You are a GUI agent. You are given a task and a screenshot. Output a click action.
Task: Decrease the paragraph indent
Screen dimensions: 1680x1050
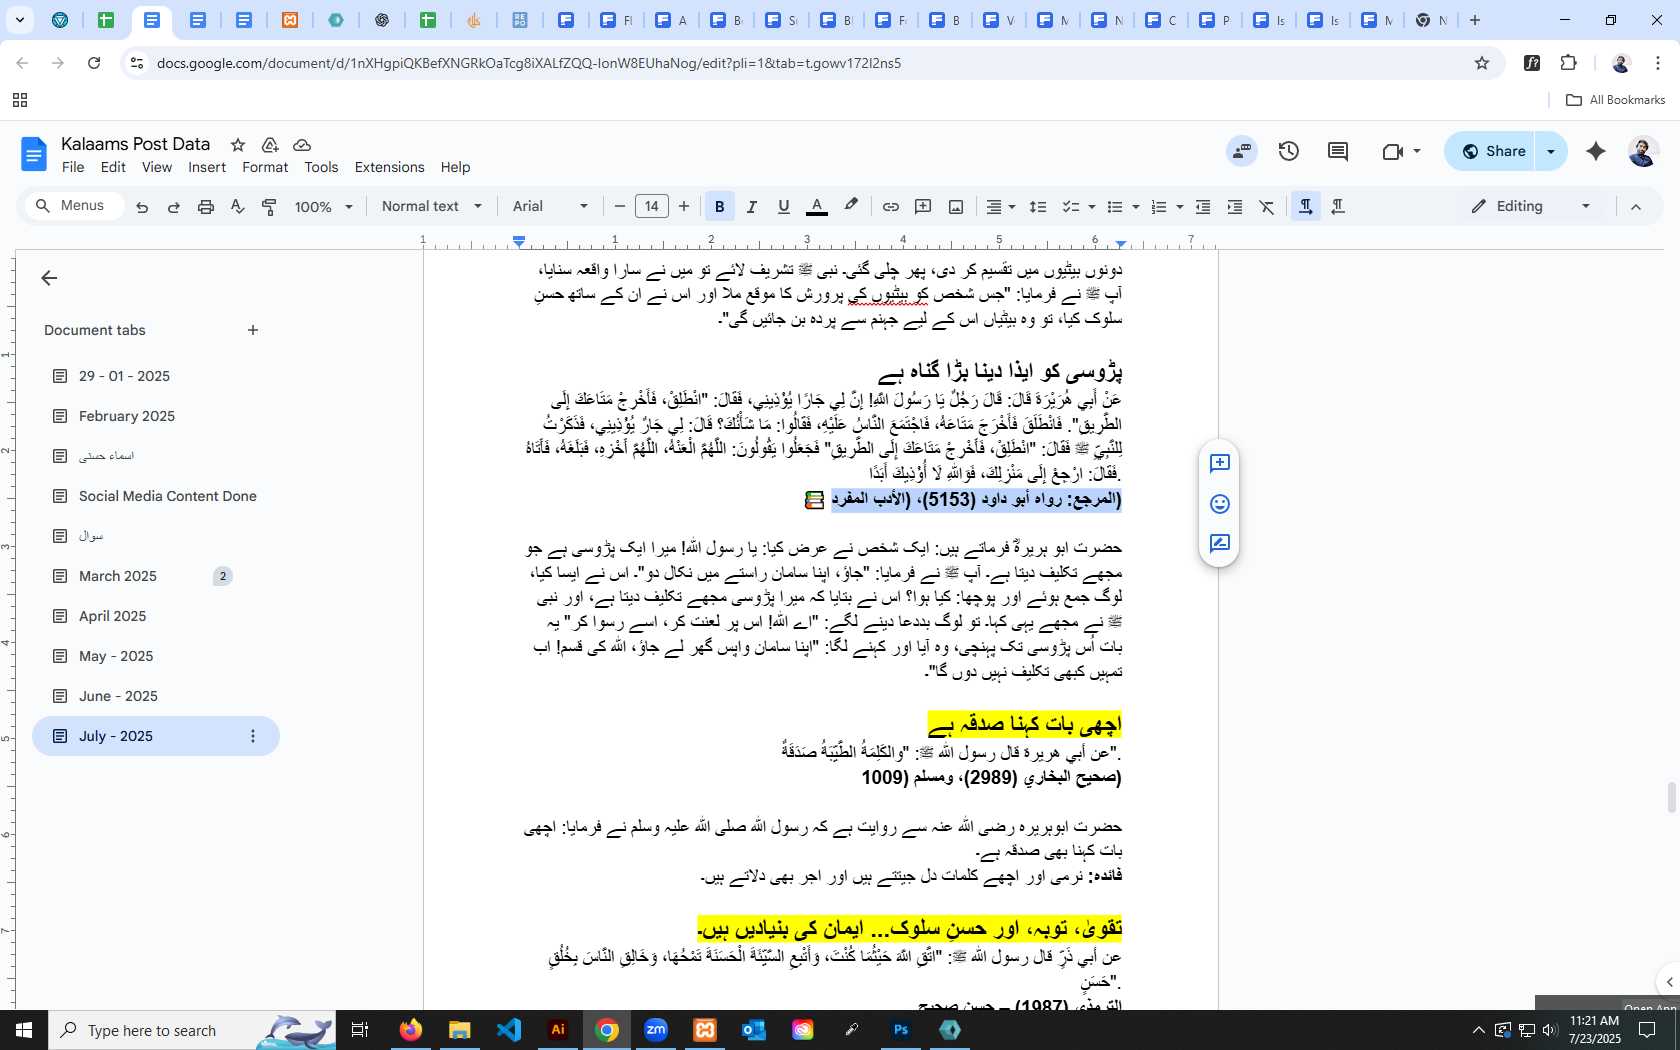[x=1203, y=207]
